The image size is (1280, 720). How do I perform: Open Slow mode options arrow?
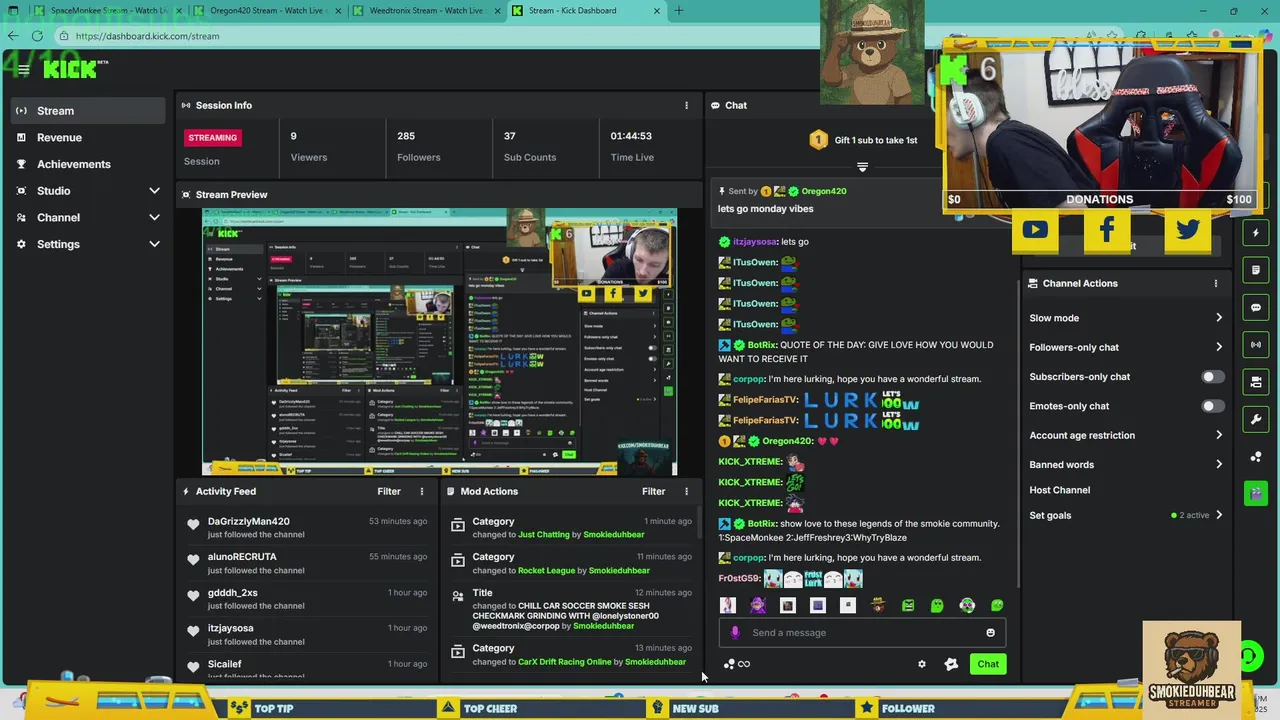[1218, 318]
